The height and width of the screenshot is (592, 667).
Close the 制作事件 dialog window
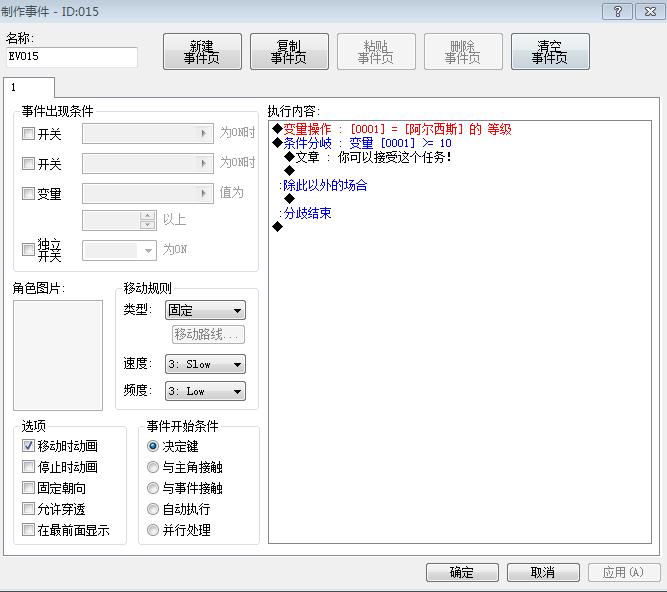click(x=650, y=11)
